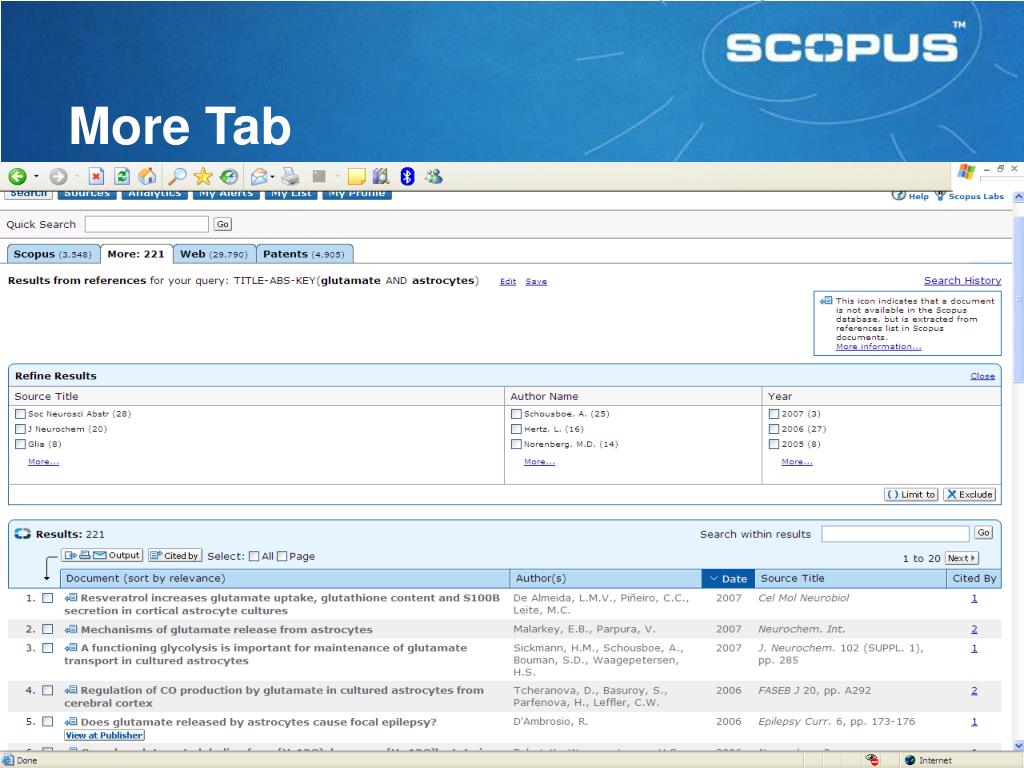Open the Search History link
The height and width of the screenshot is (768, 1024).
coord(963,280)
